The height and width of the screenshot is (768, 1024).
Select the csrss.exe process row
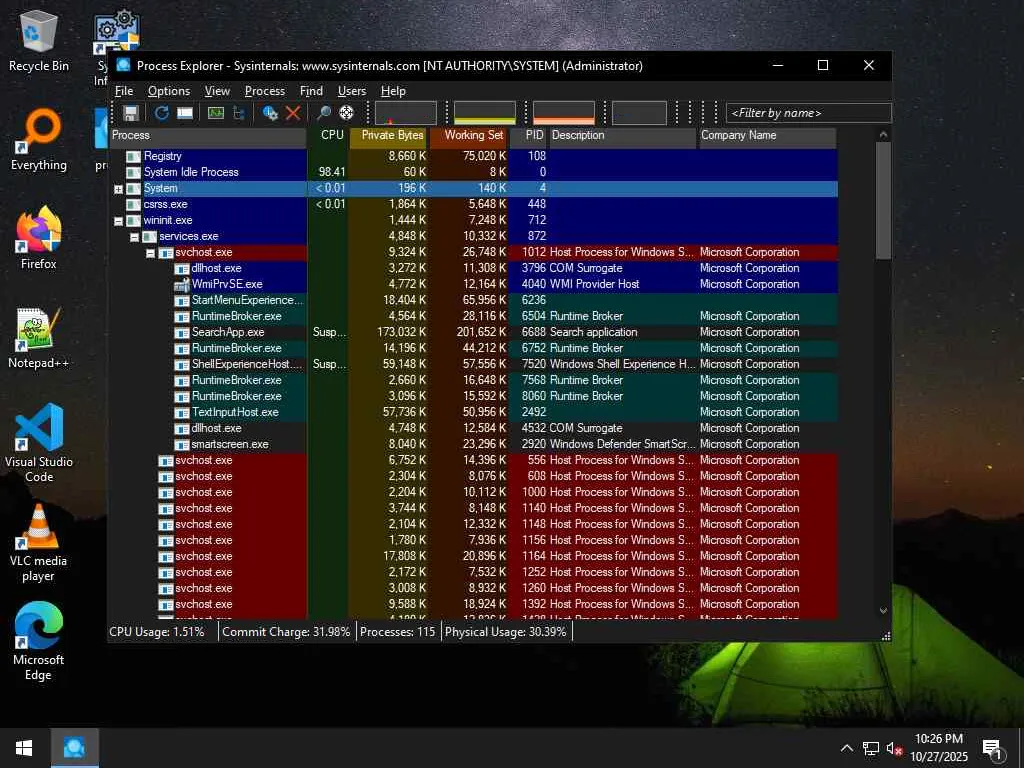tap(473, 204)
